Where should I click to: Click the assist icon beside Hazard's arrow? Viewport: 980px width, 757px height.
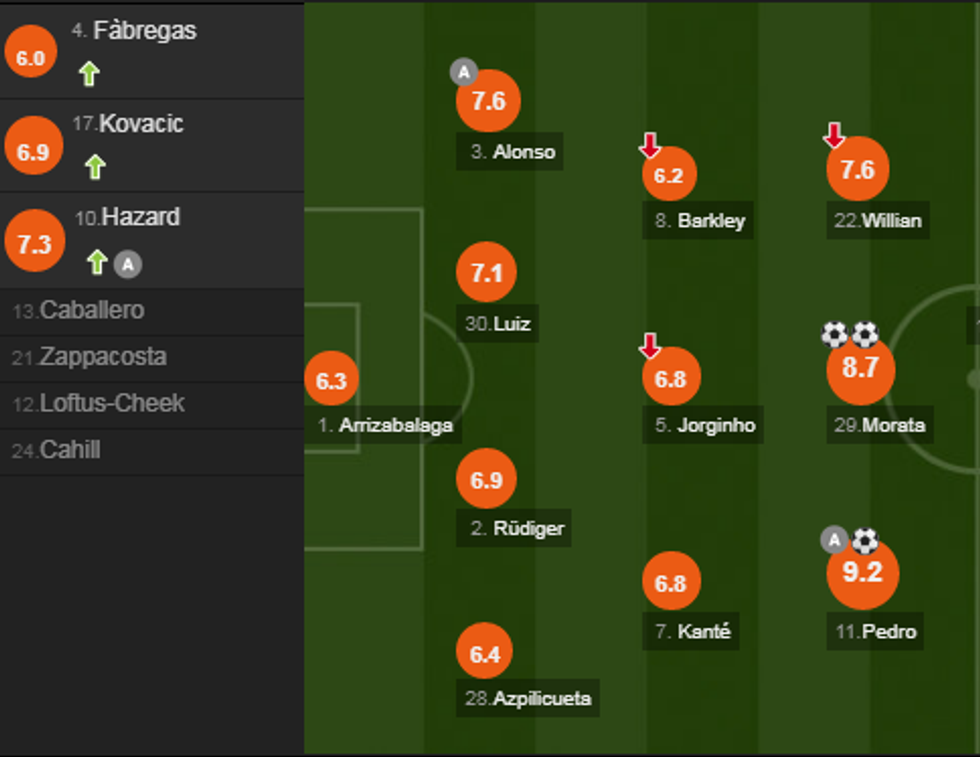pyautogui.click(x=127, y=264)
